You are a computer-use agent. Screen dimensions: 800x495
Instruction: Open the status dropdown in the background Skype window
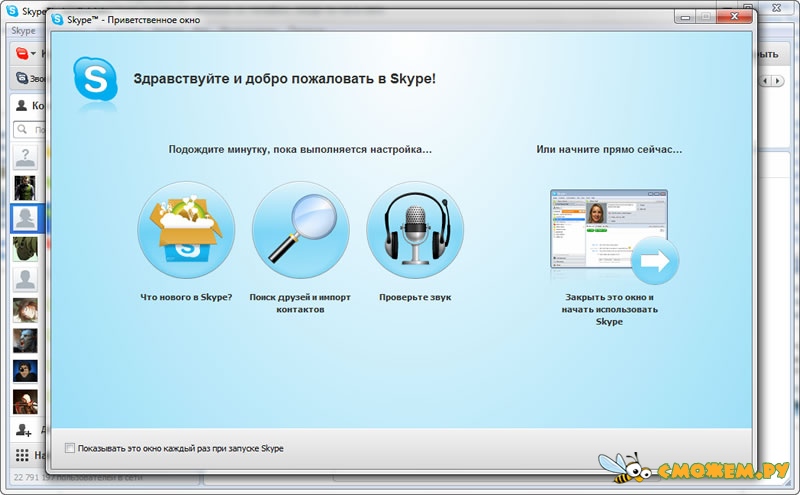click(26, 53)
